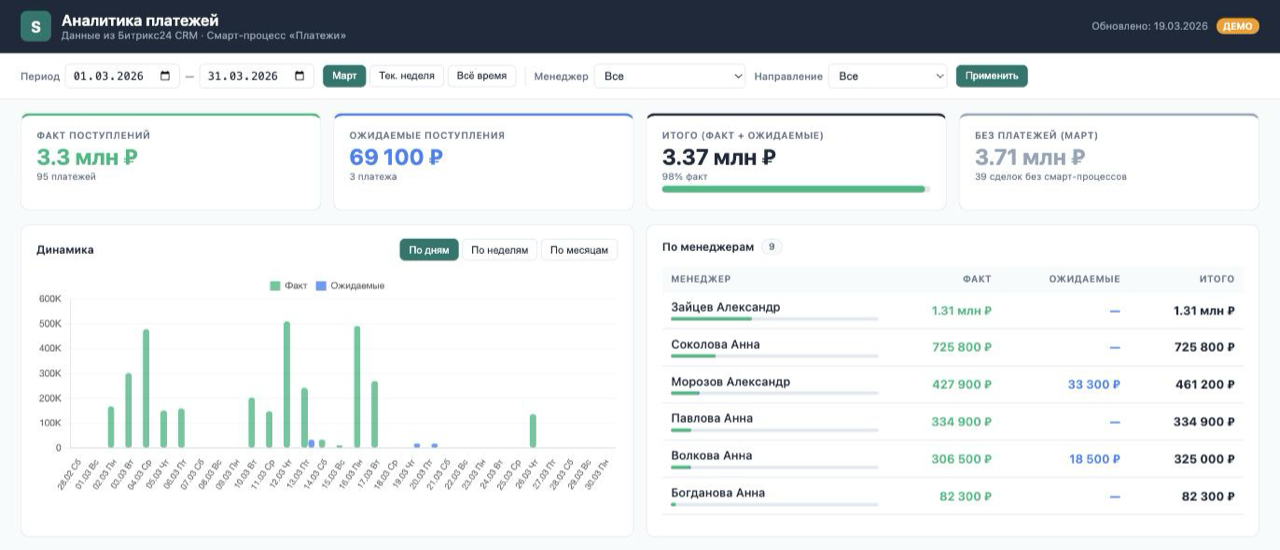Click the Без платежей (март) card
The height and width of the screenshot is (550, 1280).
[1108, 162]
